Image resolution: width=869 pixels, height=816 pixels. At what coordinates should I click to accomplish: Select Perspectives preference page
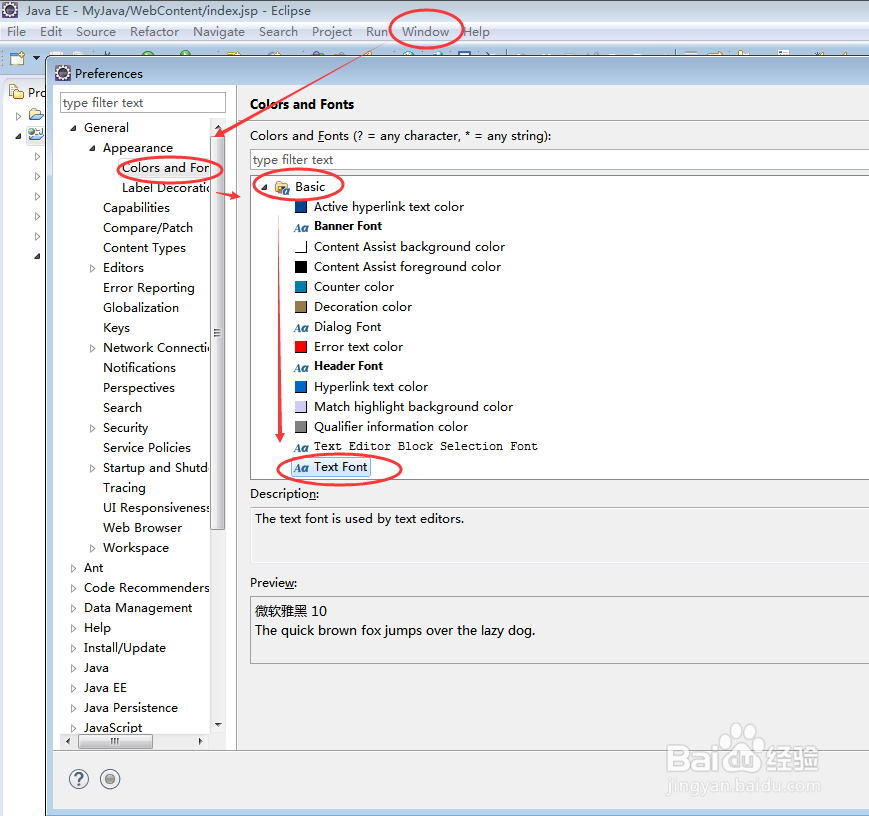(x=139, y=388)
